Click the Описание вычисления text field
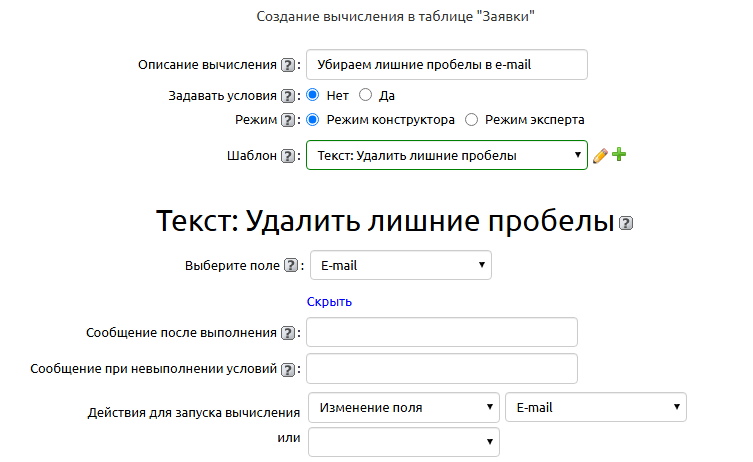 point(446,64)
